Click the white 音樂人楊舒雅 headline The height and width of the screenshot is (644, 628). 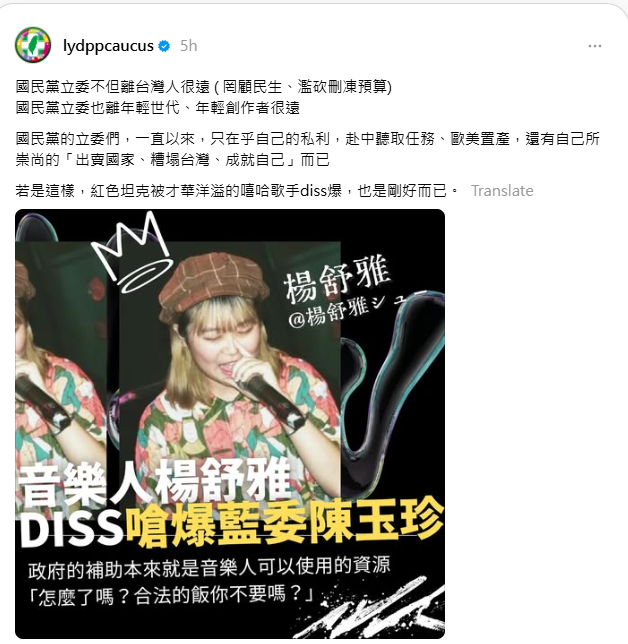coord(155,484)
